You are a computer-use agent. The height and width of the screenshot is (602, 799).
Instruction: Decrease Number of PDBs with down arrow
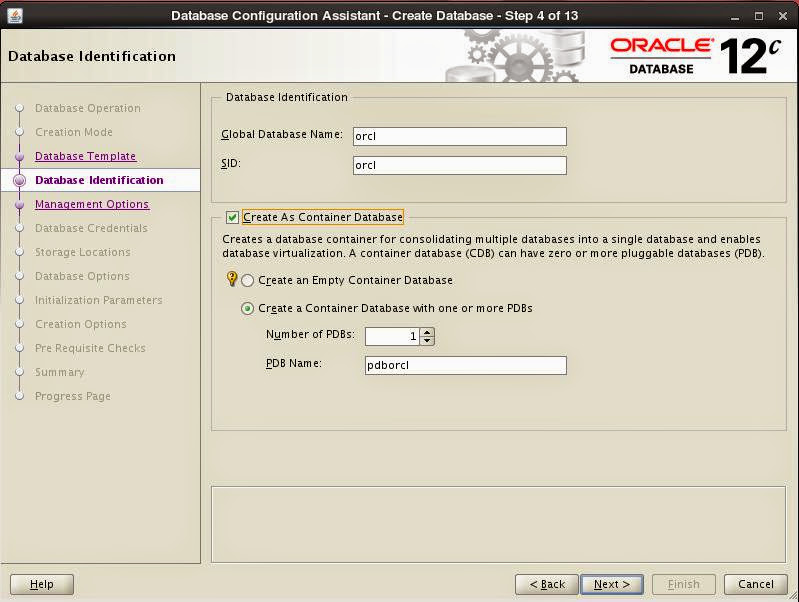click(x=427, y=341)
